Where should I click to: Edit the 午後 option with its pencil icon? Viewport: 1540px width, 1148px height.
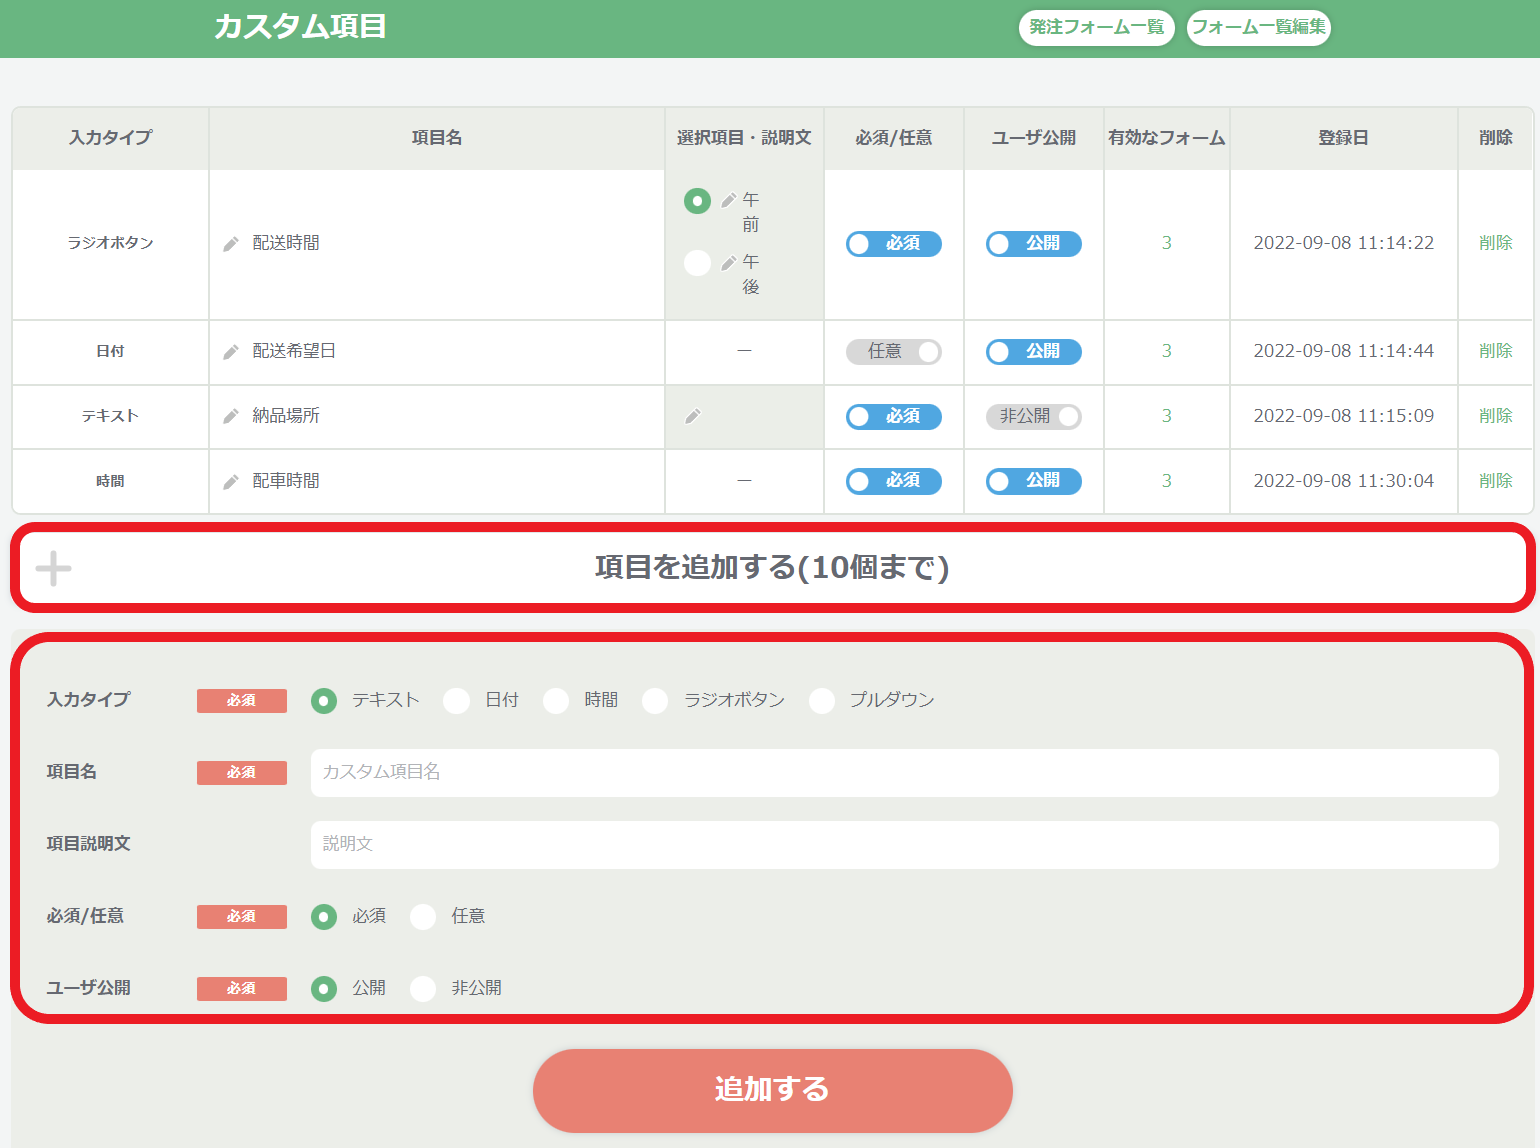(729, 262)
